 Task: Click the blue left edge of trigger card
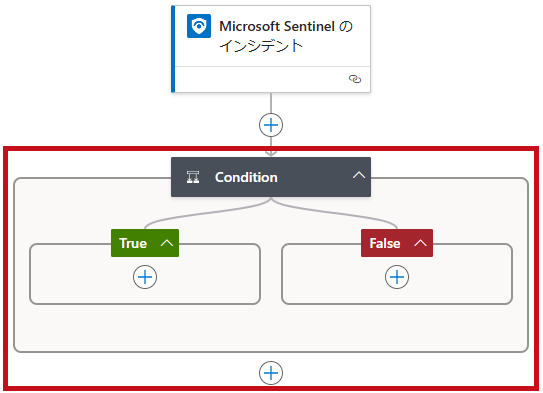(x=173, y=49)
